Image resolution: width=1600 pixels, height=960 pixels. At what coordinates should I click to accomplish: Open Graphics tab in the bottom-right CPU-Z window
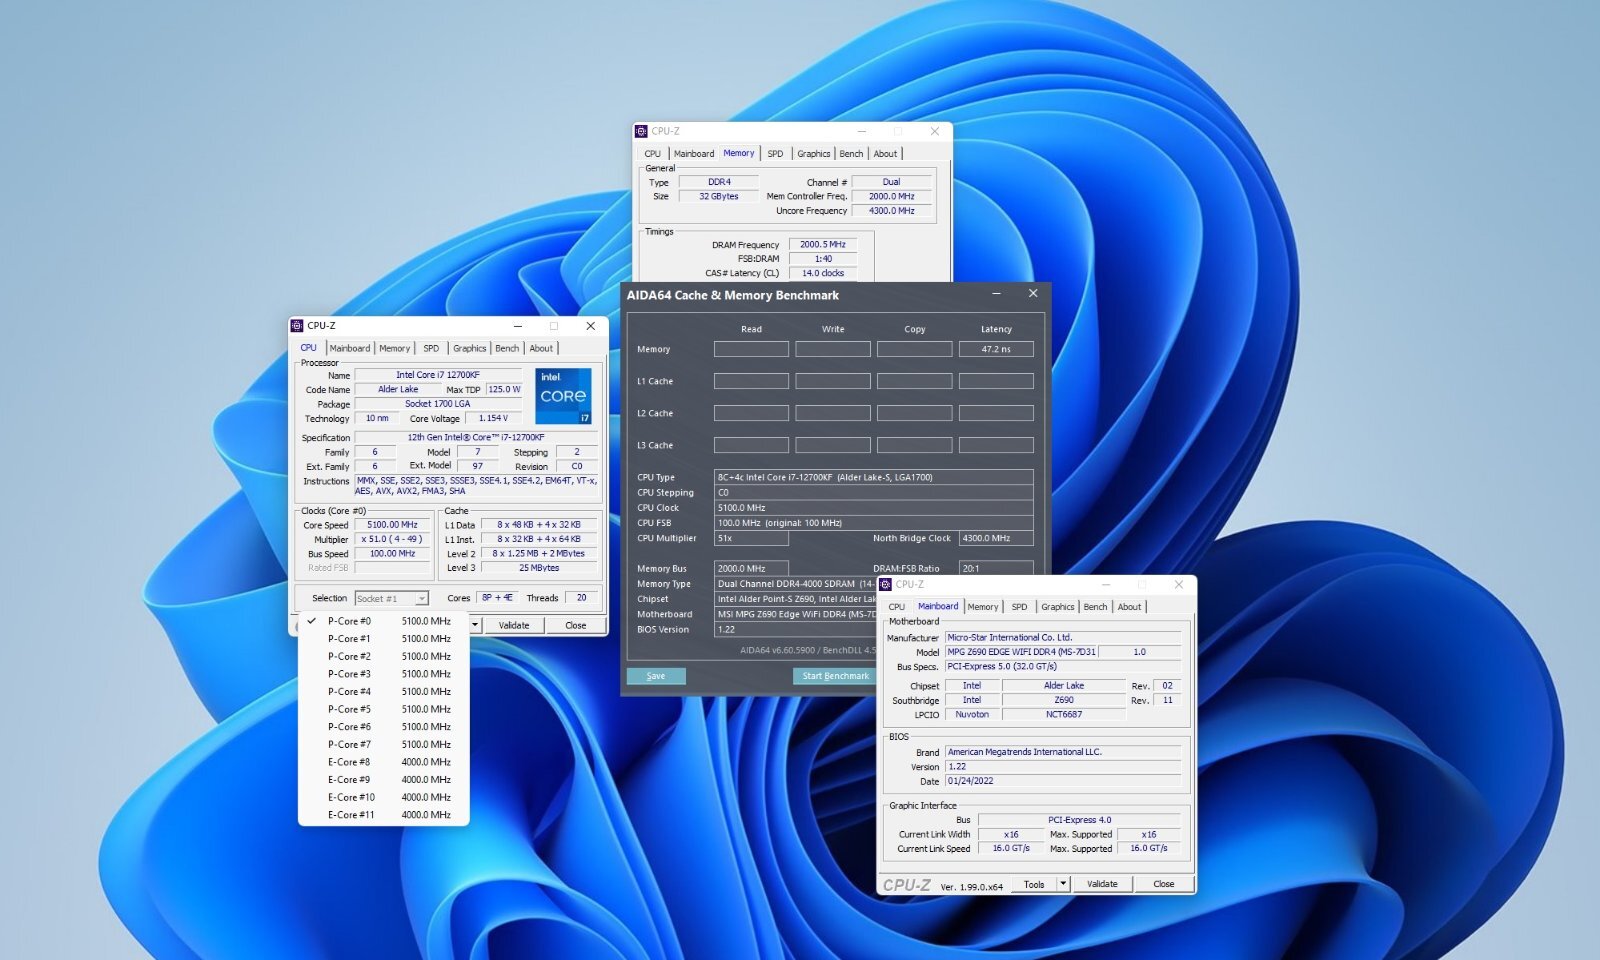[x=1057, y=607]
